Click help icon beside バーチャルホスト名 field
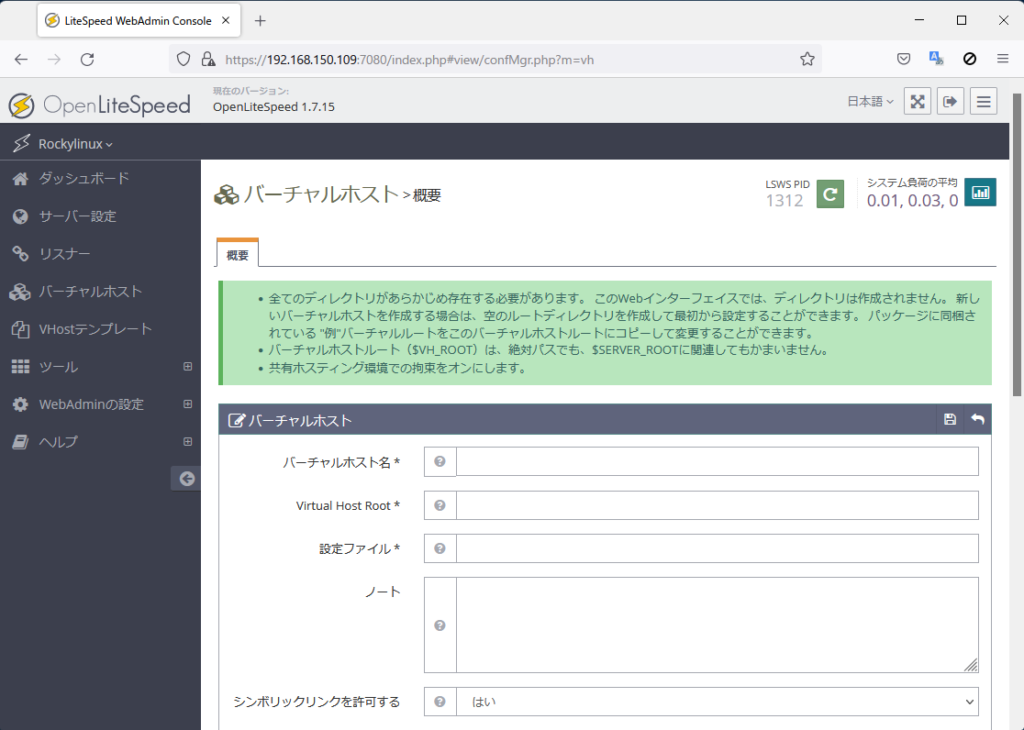This screenshot has height=730, width=1024. coord(440,462)
